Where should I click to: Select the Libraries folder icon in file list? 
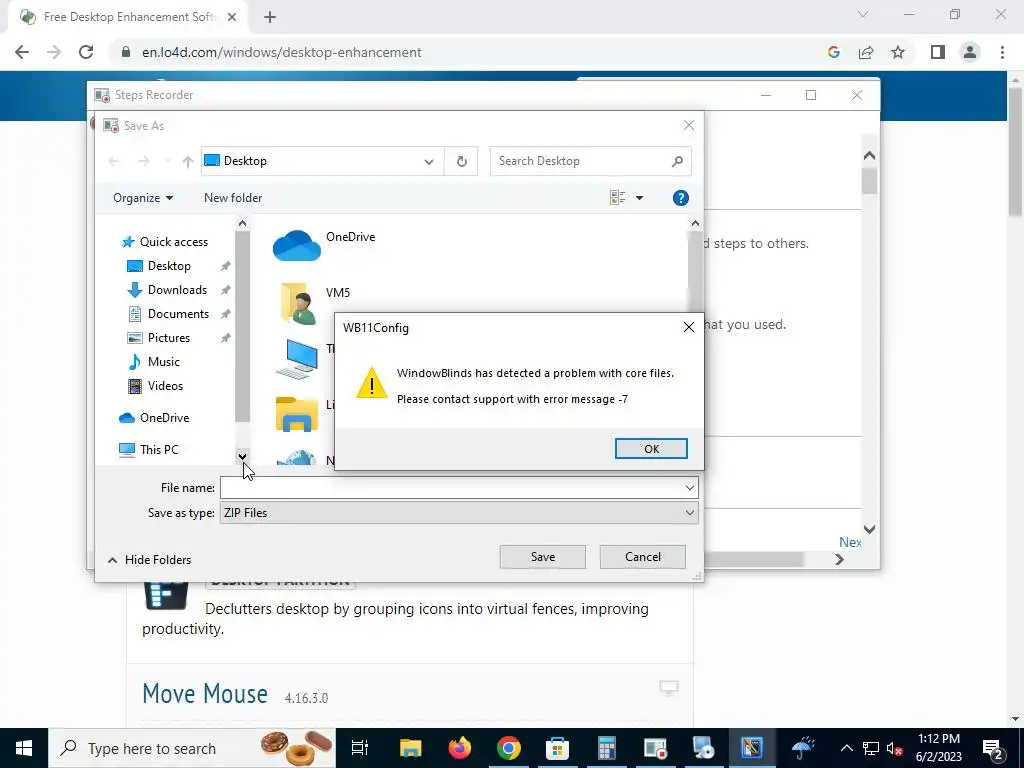pyautogui.click(x=297, y=414)
